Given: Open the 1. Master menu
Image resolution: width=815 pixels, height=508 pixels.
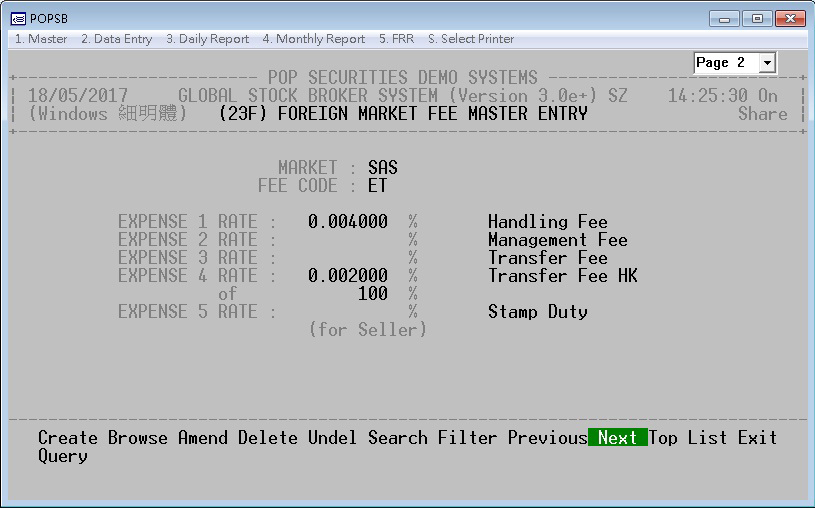Looking at the screenshot, I should [x=41, y=39].
